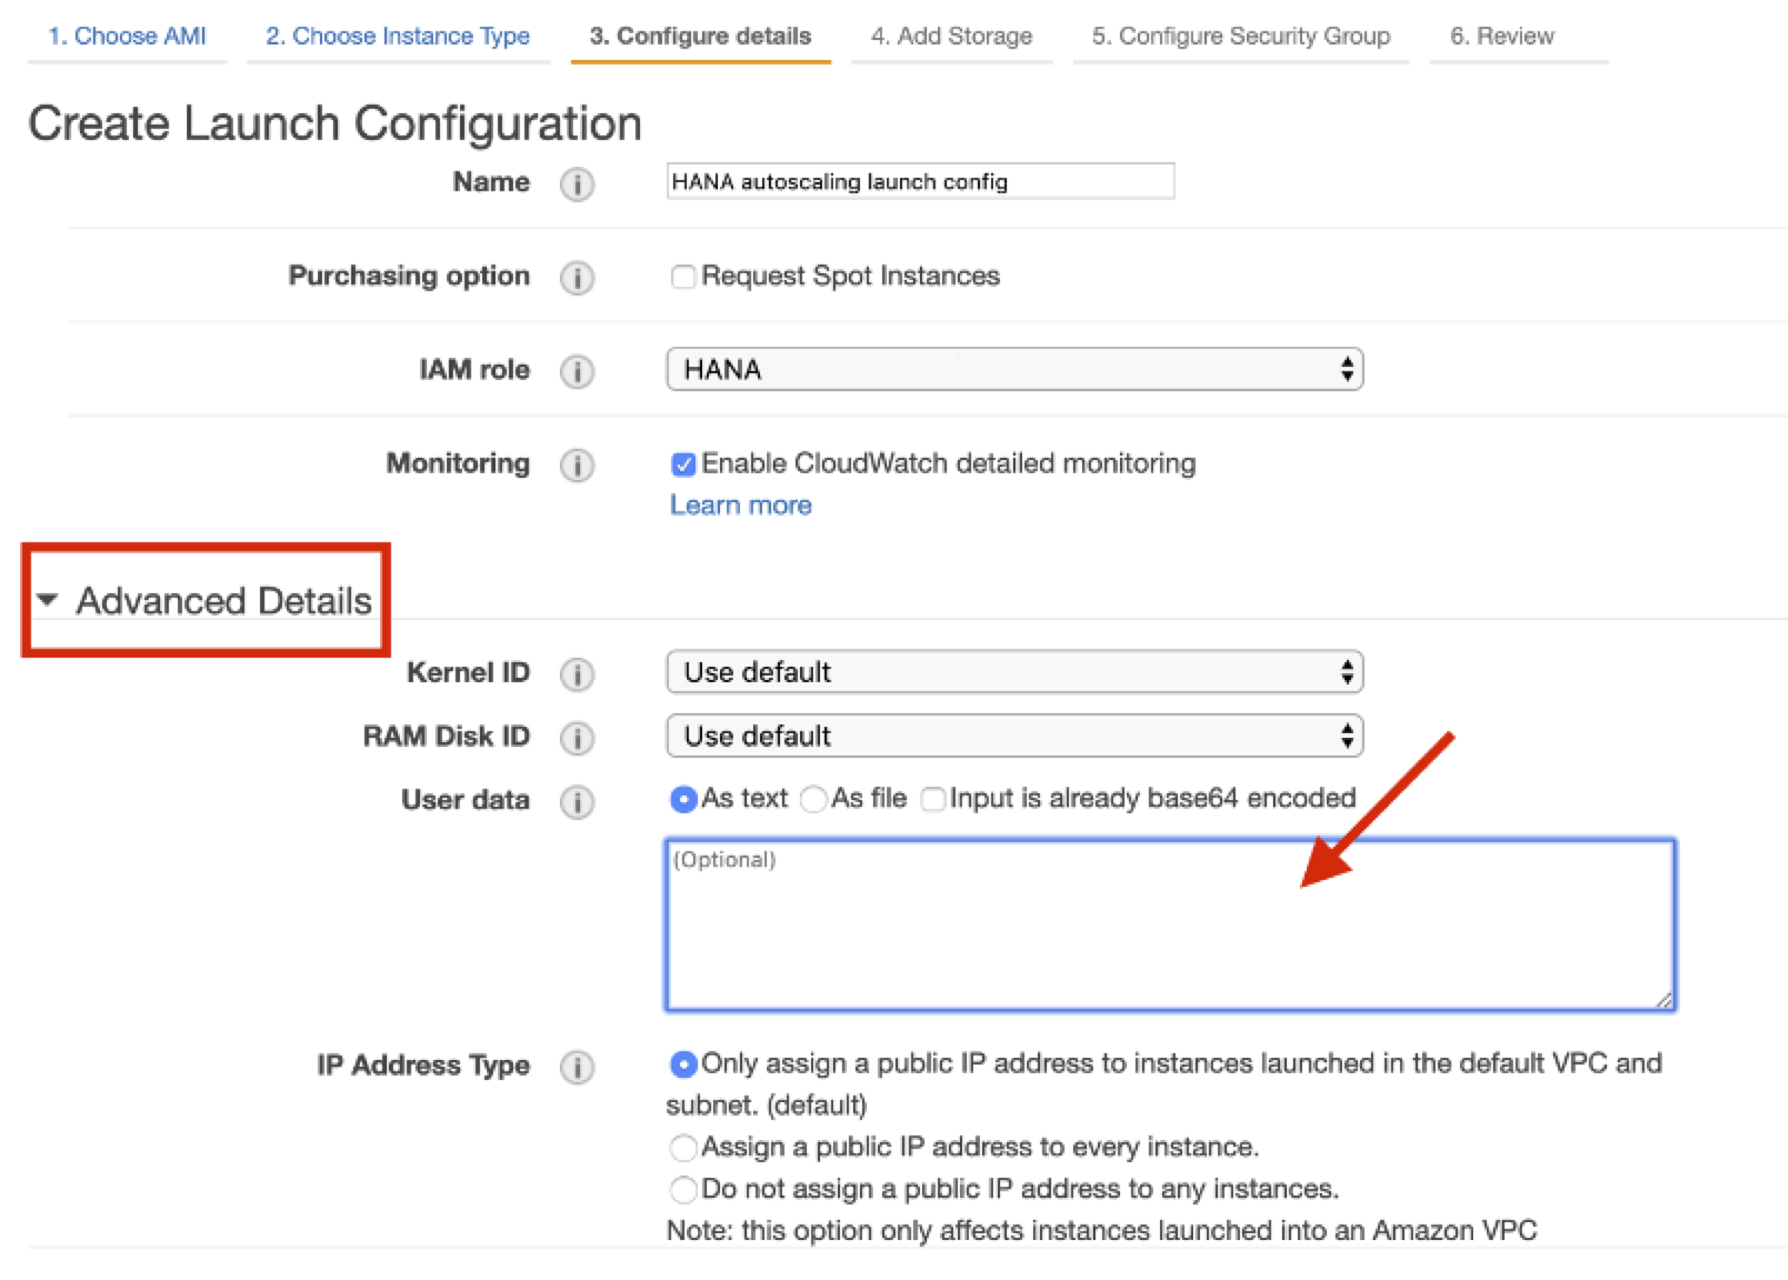Open the Kernel ID dropdown
Image resolution: width=1788 pixels, height=1280 pixels.
pyautogui.click(x=1014, y=672)
